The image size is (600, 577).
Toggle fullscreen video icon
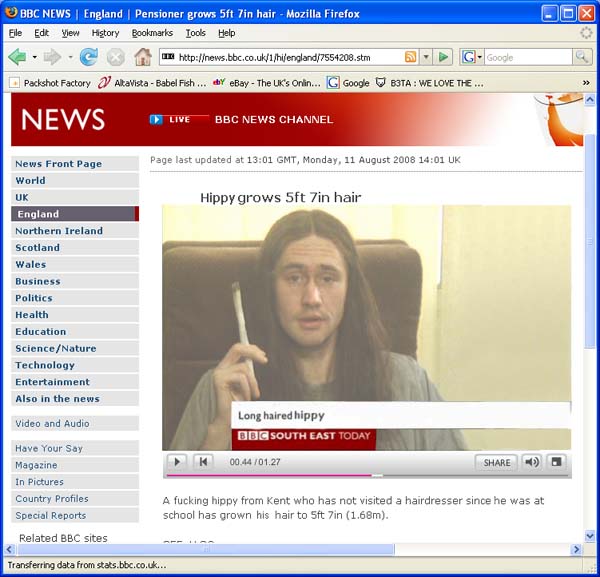[x=556, y=462]
